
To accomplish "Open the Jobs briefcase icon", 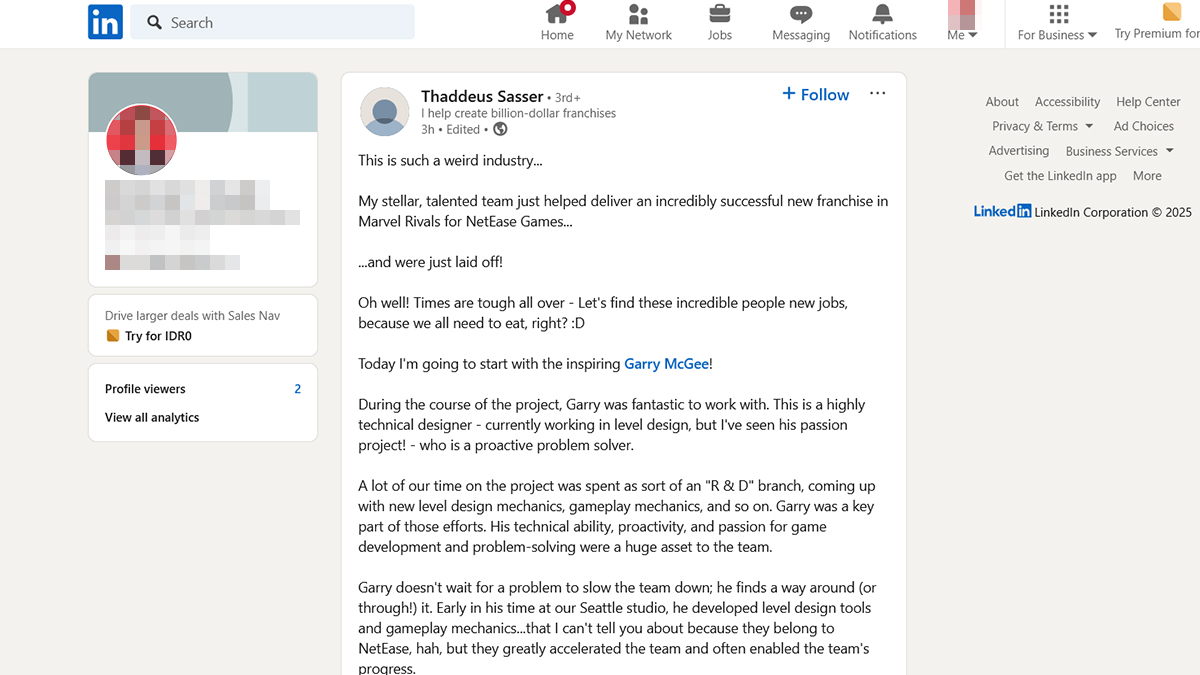I will (719, 14).
